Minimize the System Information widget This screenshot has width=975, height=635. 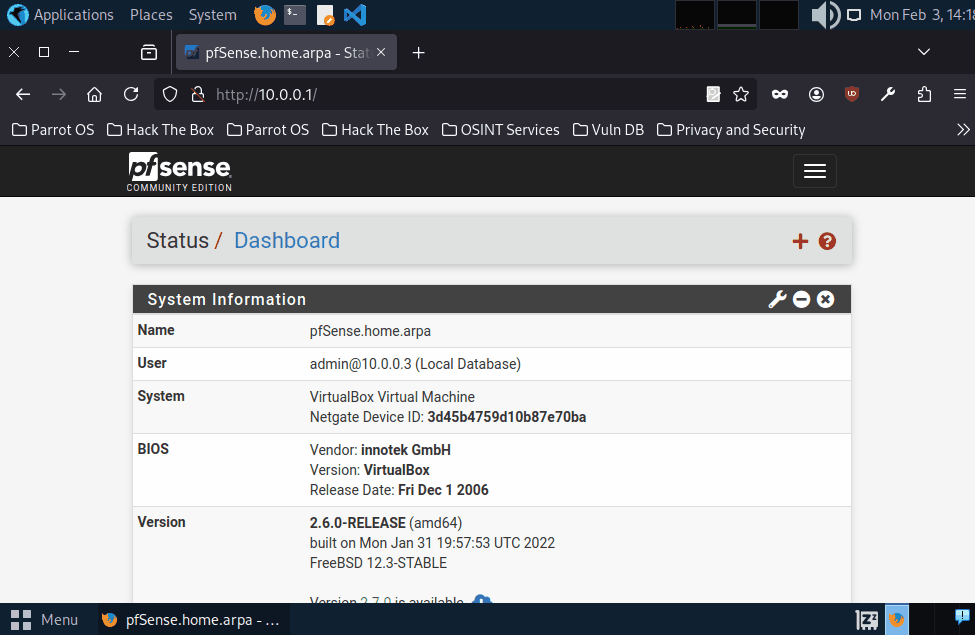click(802, 299)
